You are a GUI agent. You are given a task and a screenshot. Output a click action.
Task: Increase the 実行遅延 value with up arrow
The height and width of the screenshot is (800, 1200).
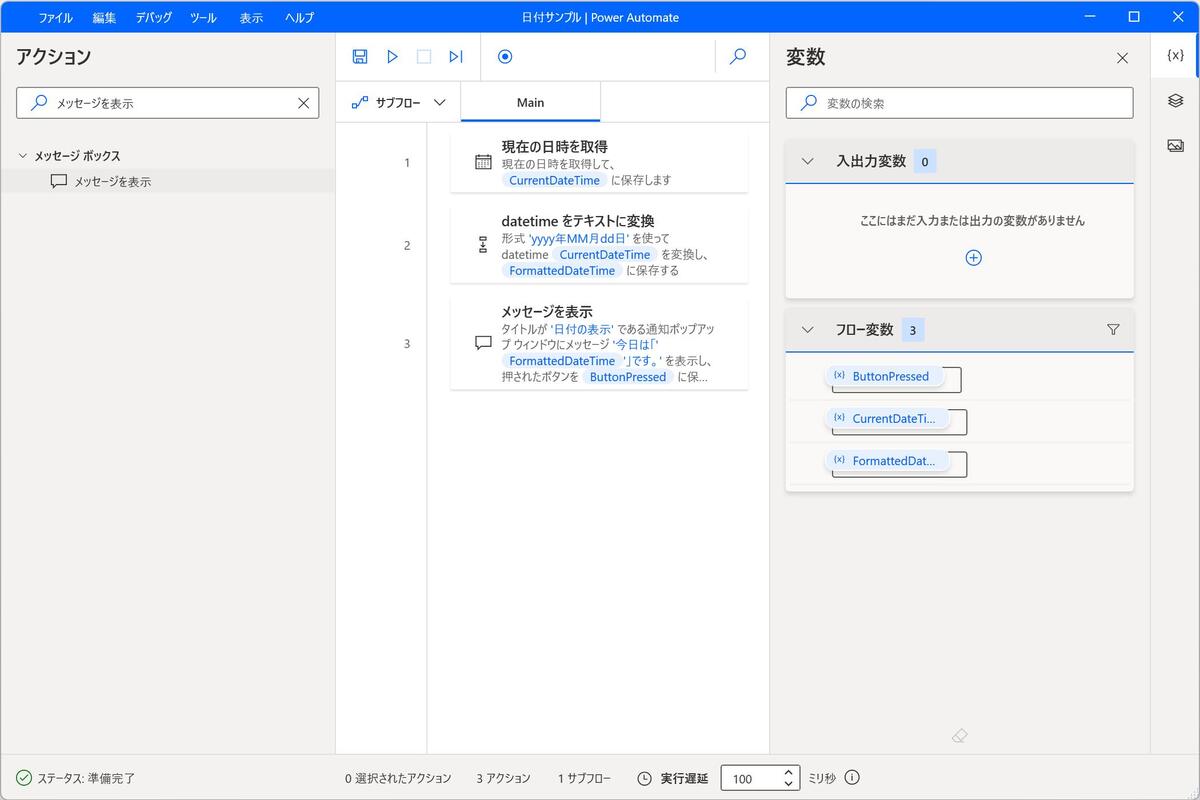coord(788,772)
